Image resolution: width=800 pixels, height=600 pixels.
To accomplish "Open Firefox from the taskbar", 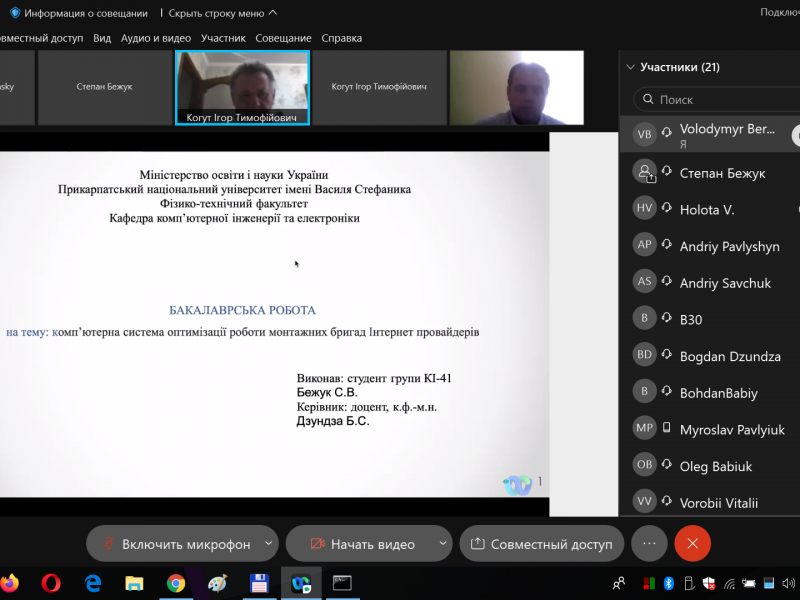I will click(x=10, y=583).
